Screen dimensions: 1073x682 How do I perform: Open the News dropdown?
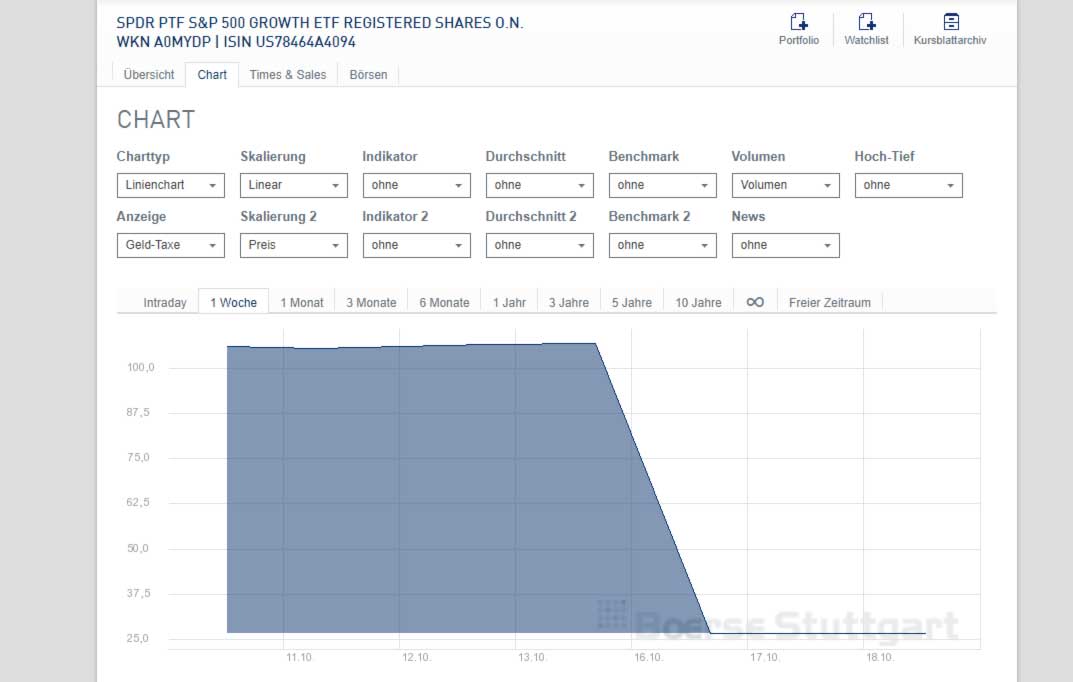785,245
